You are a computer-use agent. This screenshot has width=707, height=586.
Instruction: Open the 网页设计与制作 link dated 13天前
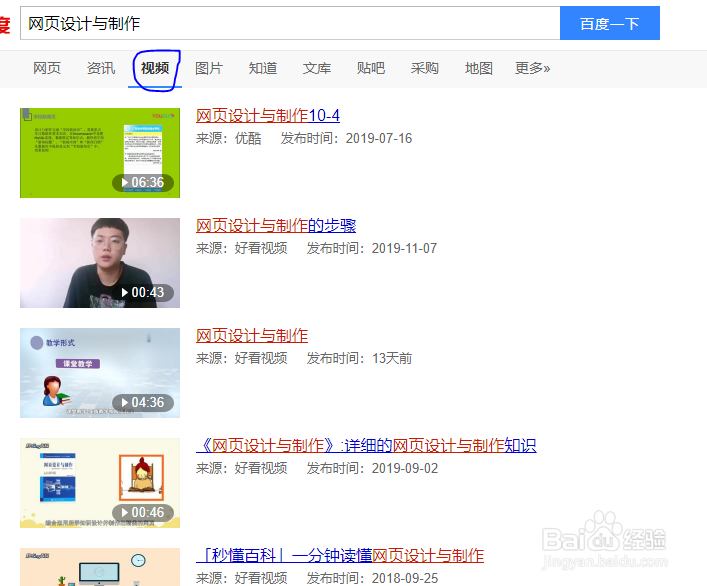[x=252, y=335]
